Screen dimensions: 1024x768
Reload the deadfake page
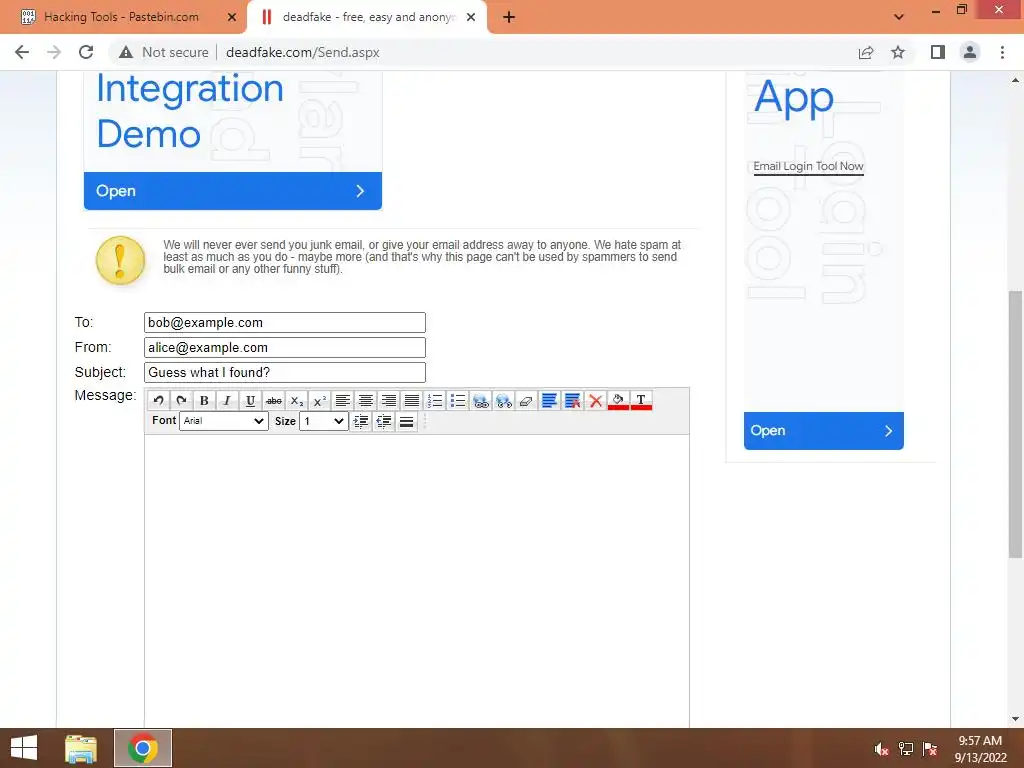tap(86, 52)
